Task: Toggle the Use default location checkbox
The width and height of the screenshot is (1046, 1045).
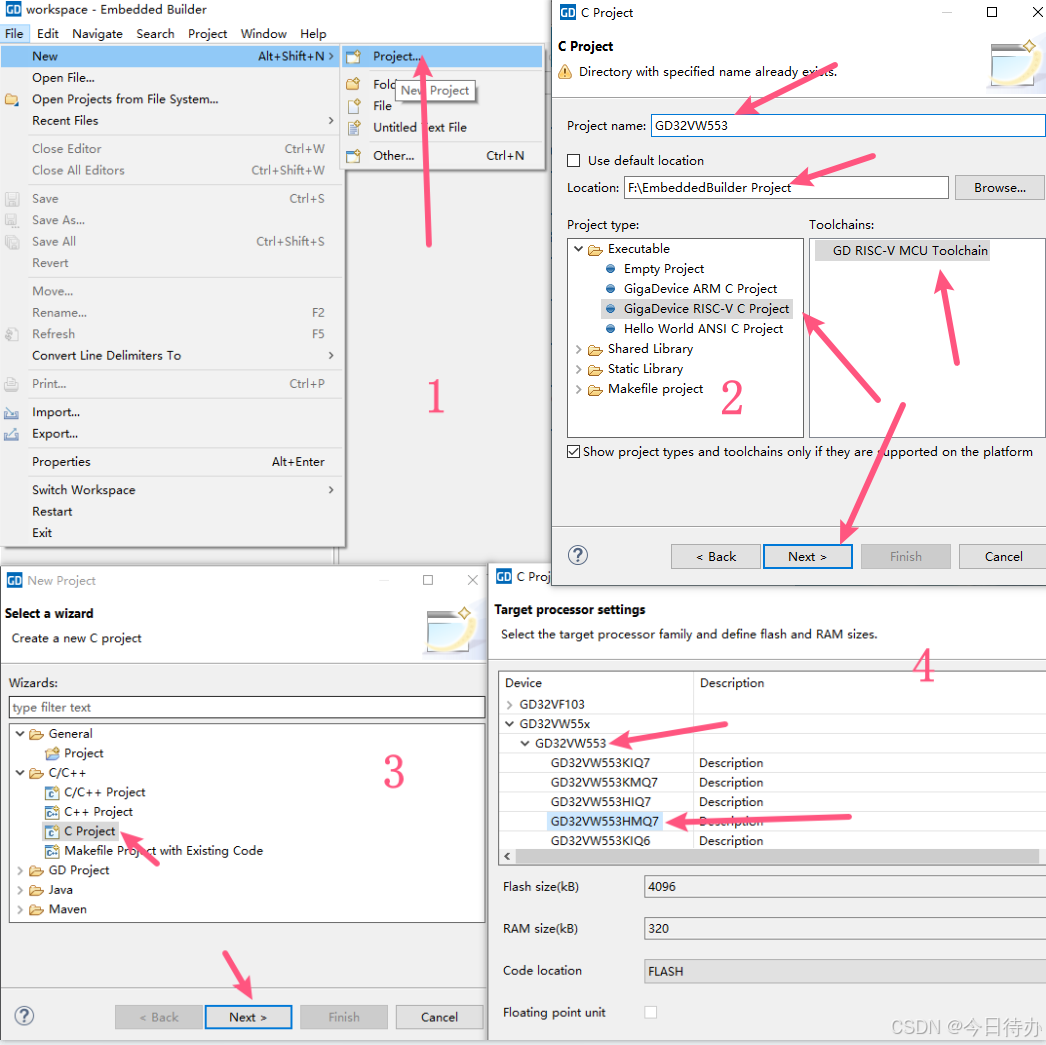Action: pos(574,161)
